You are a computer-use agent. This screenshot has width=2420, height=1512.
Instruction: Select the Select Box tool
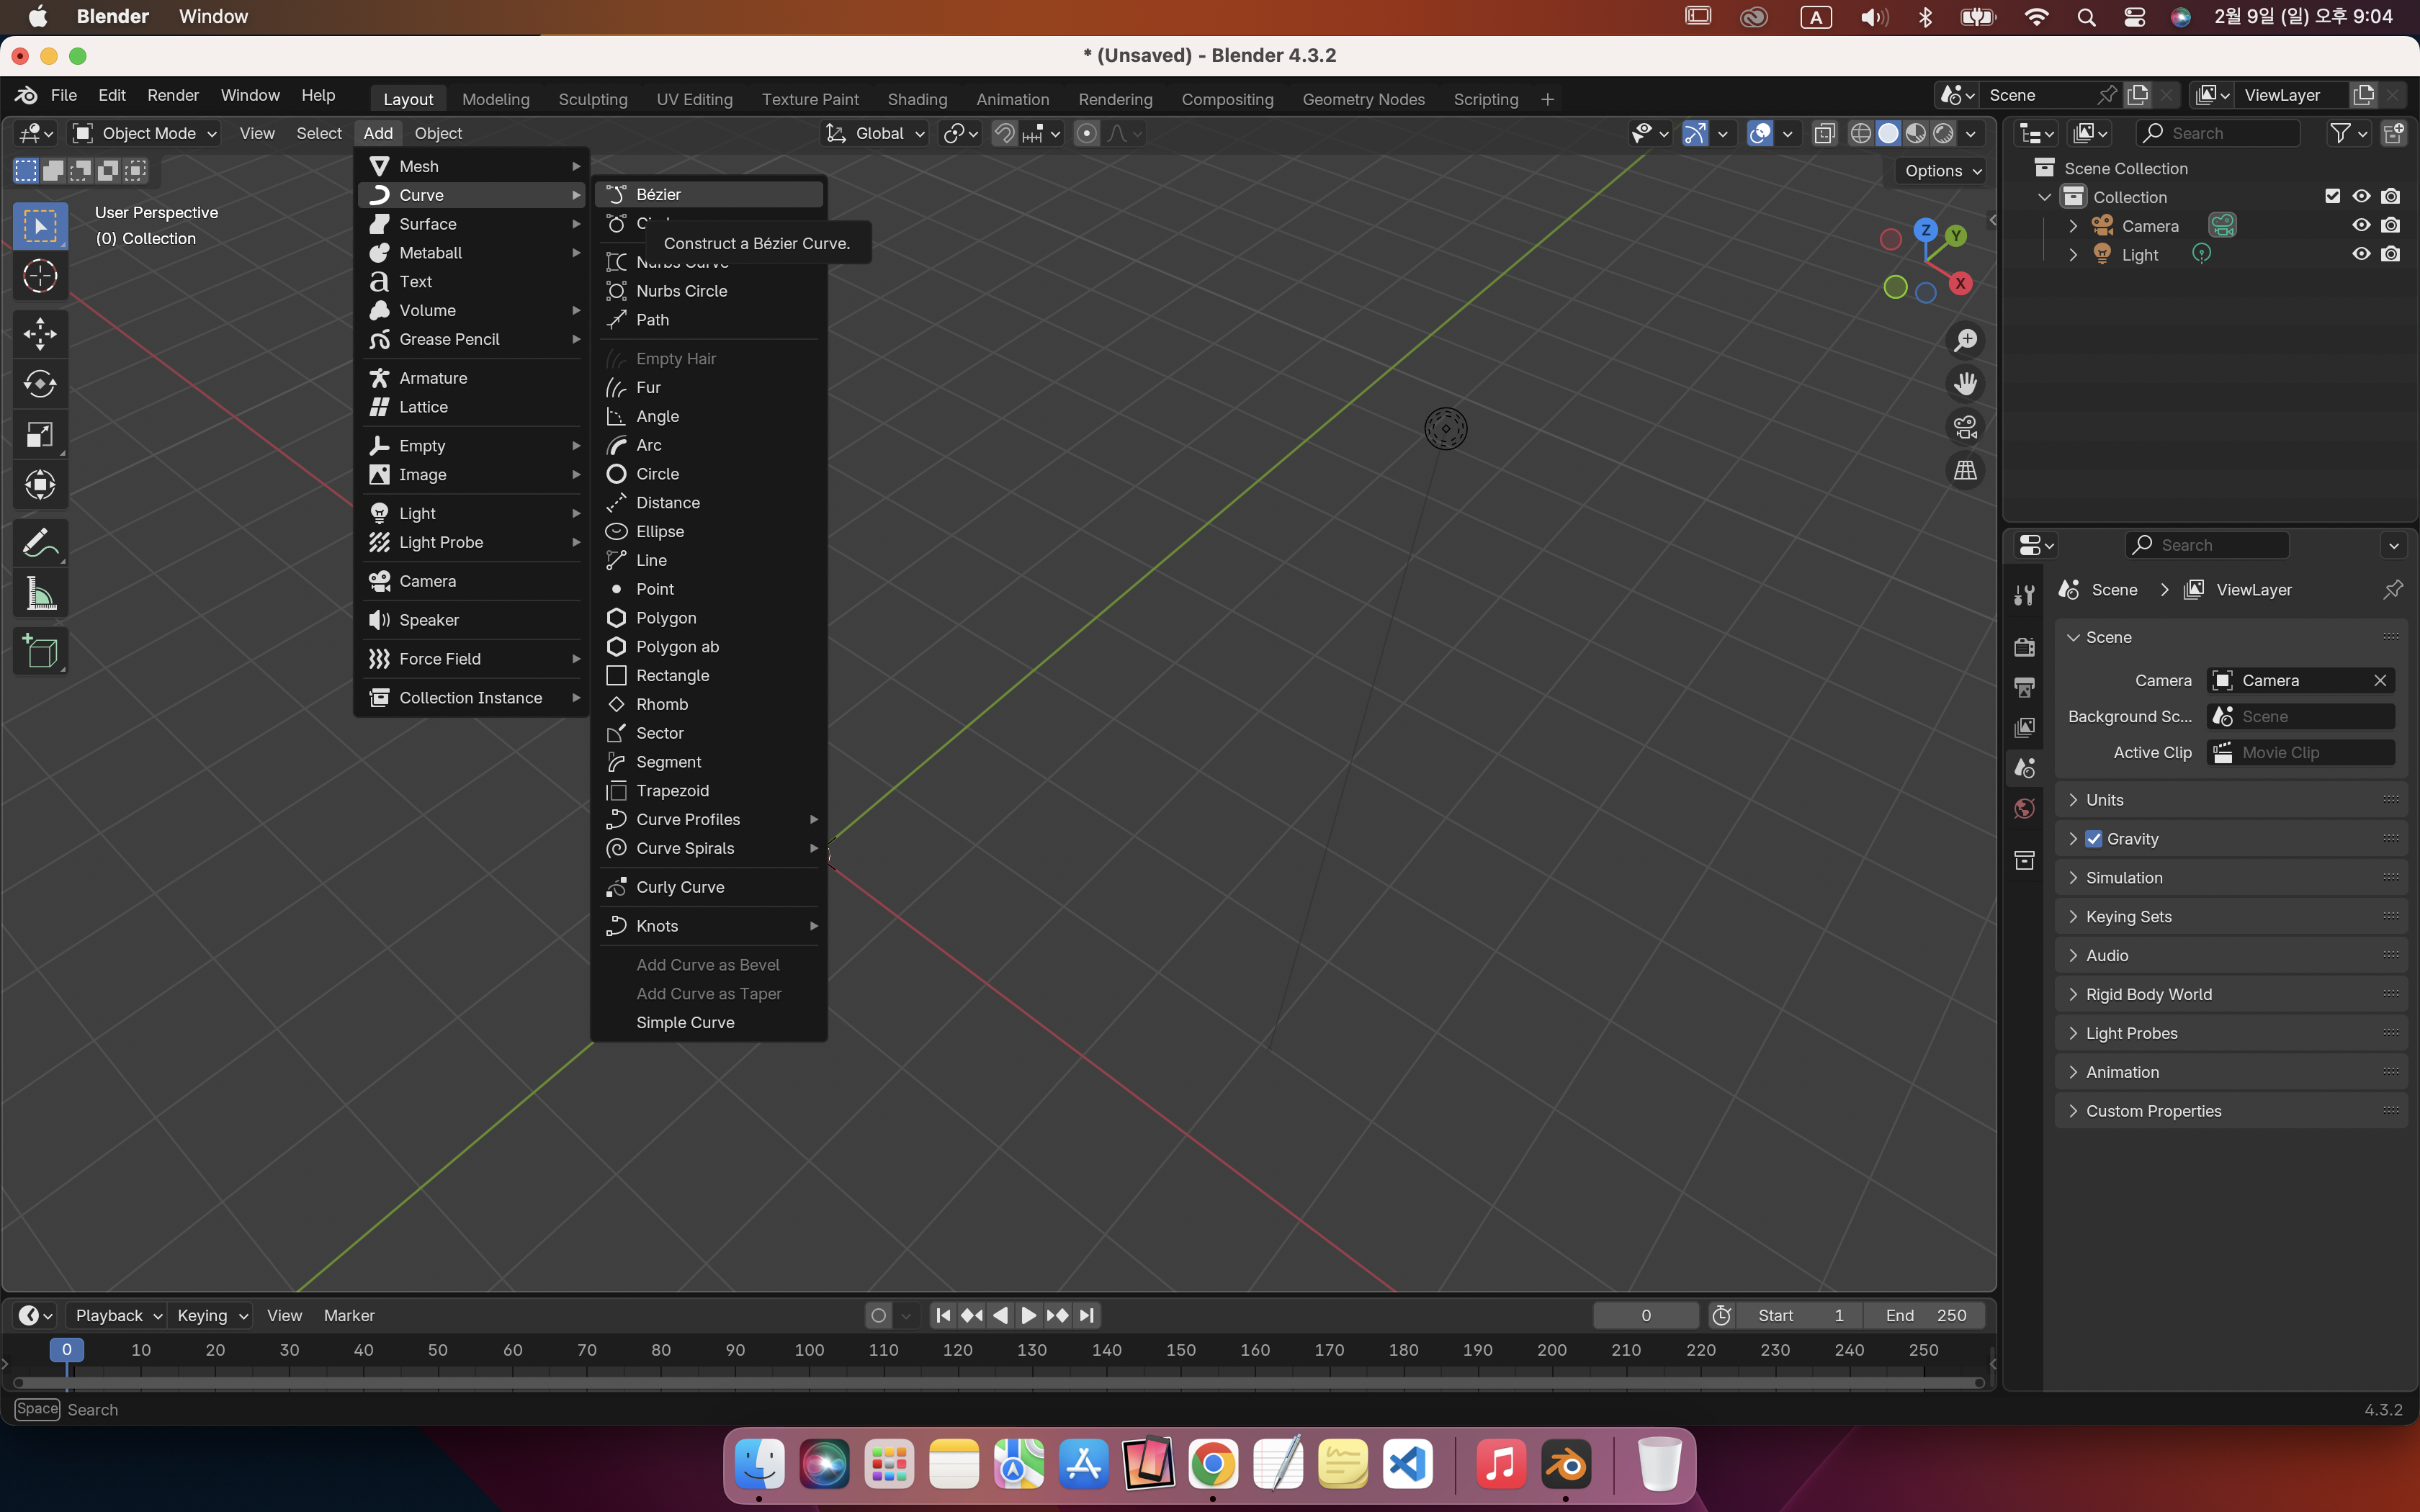40,226
